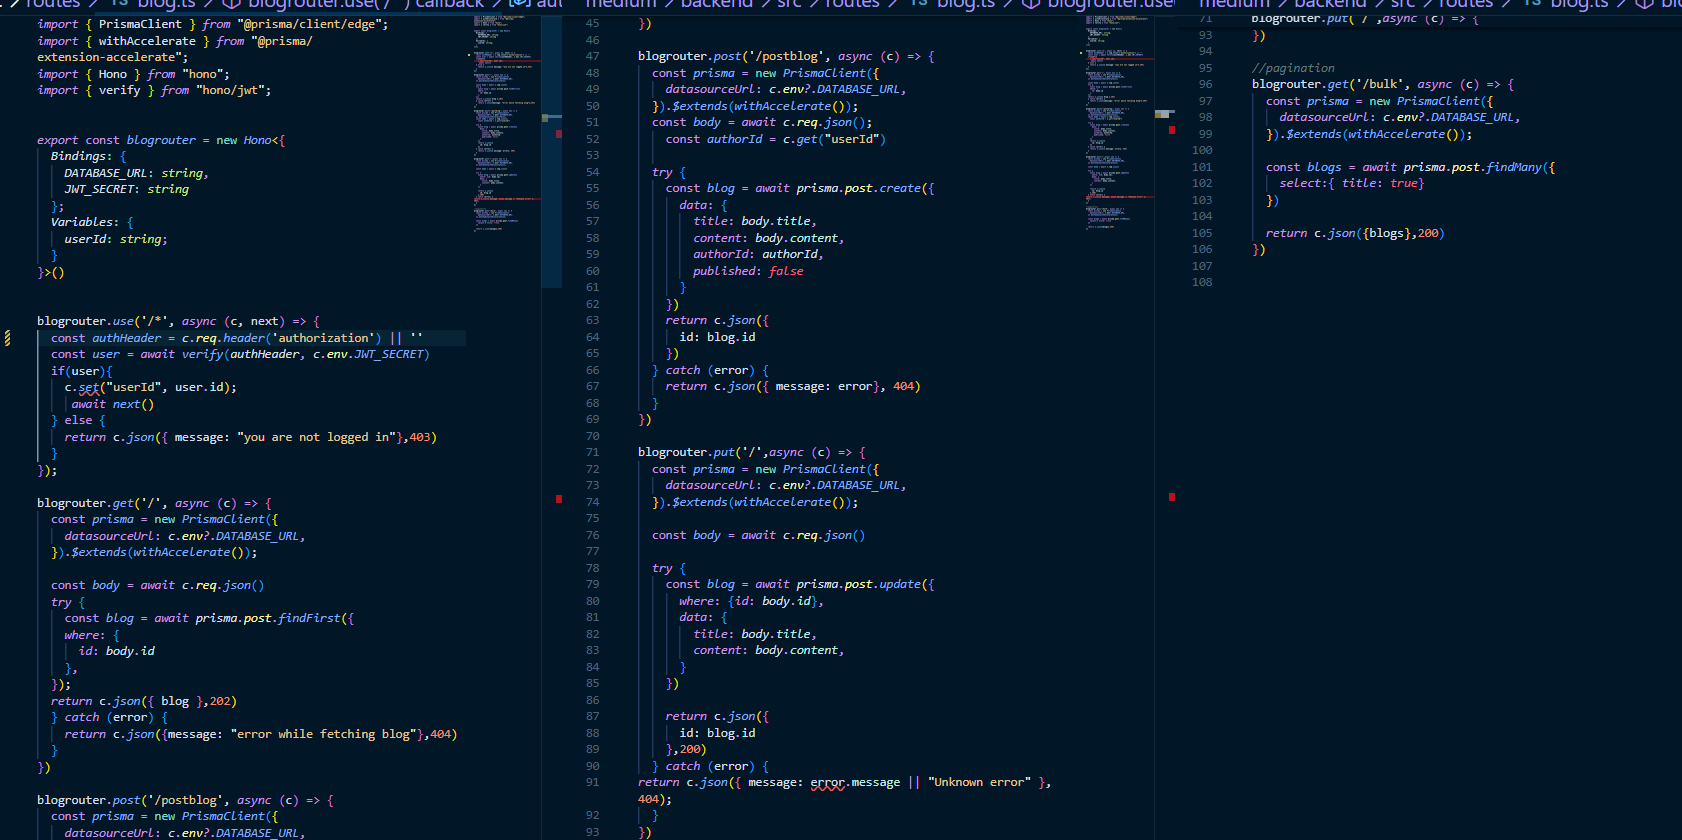Click 'userId: string;' variable line

click(116, 239)
